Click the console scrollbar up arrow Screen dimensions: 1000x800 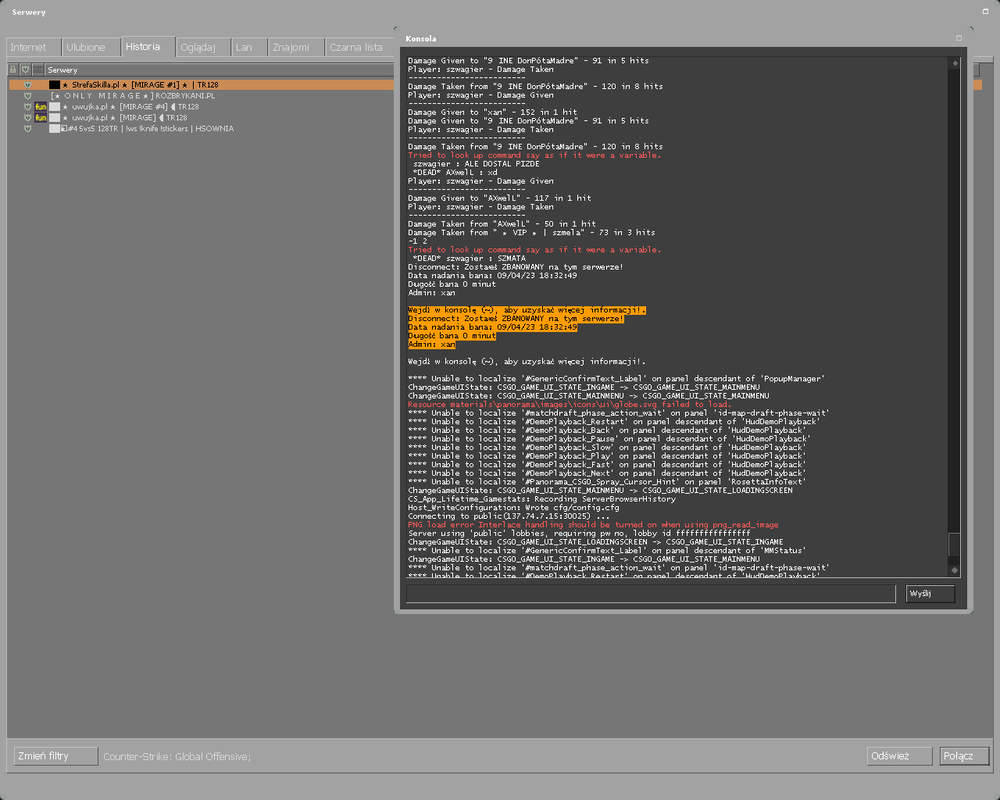pos(955,63)
